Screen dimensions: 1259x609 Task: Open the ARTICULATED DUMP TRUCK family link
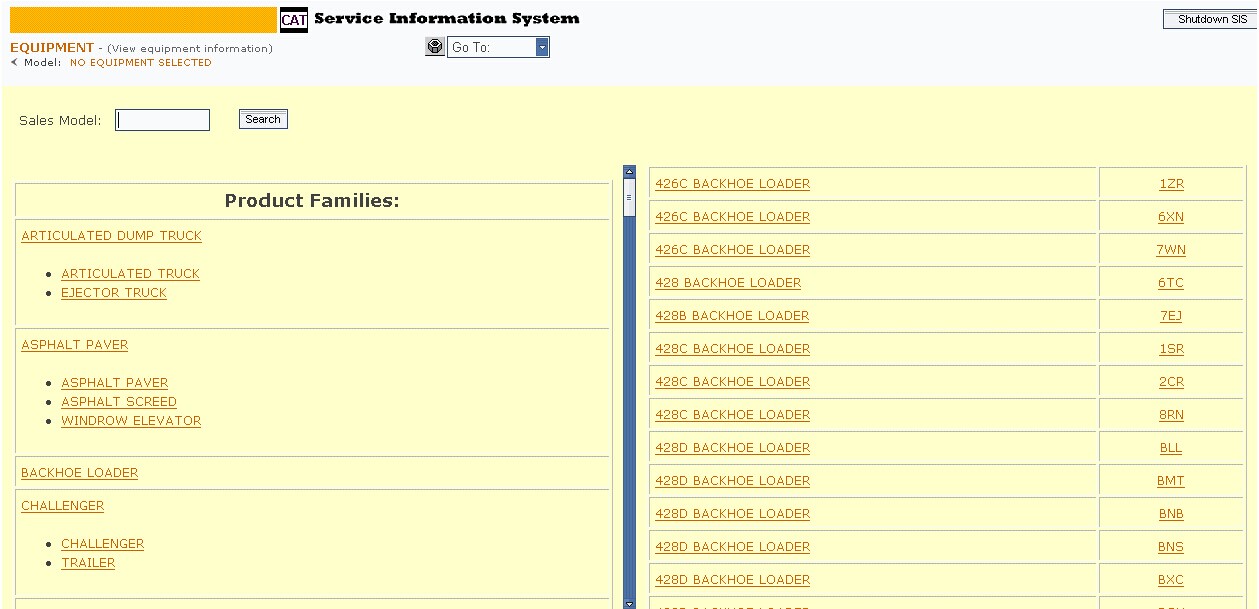coord(112,236)
